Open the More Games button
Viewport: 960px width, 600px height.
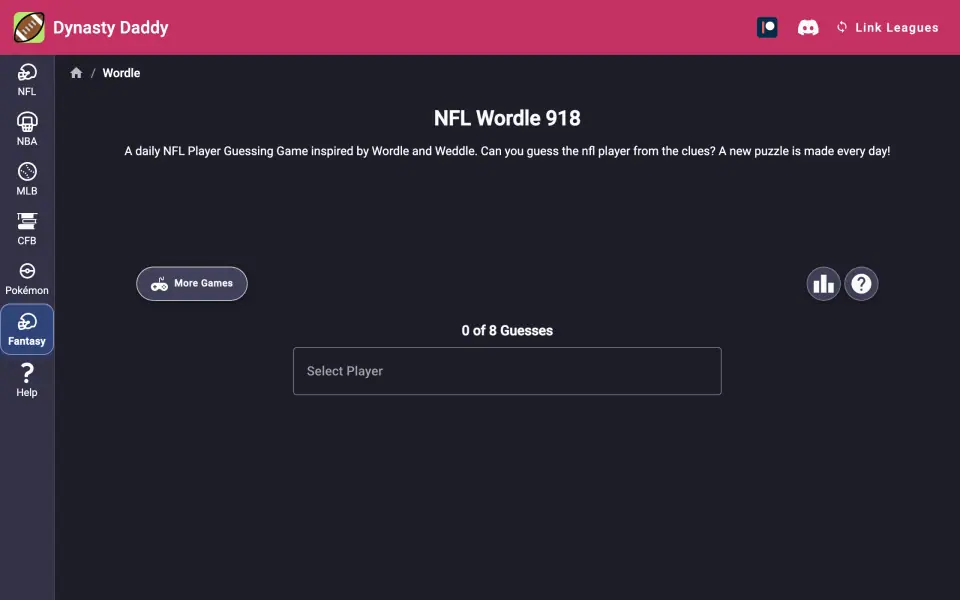(x=192, y=283)
